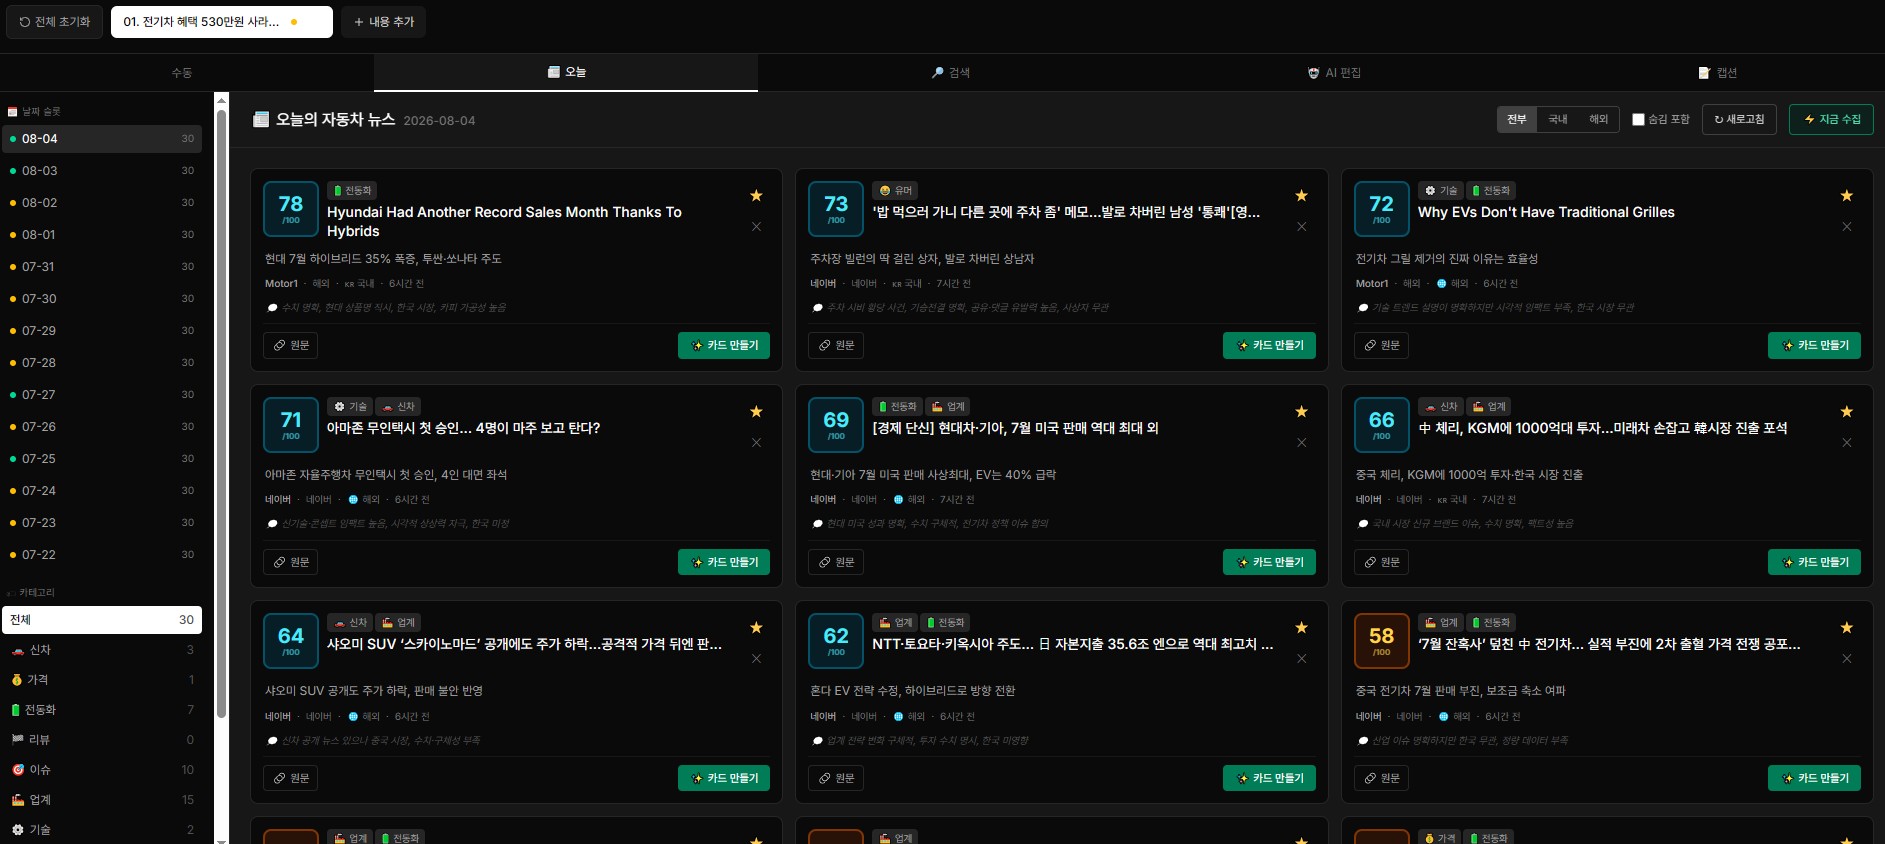
Task: Toggle star on 아마존 무인택시 첫 승인 card
Action: 756,412
